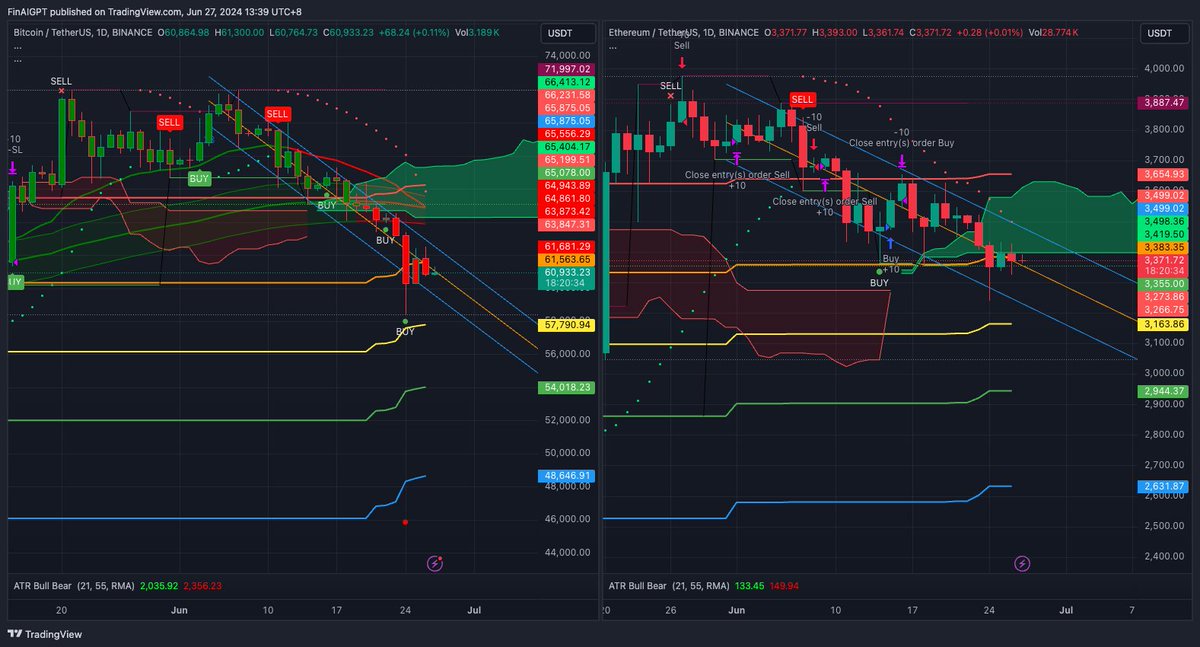This screenshot has width=1200, height=647.
Task: Click the Ethereum / TetherUS chart title
Action: pyautogui.click(x=685, y=32)
